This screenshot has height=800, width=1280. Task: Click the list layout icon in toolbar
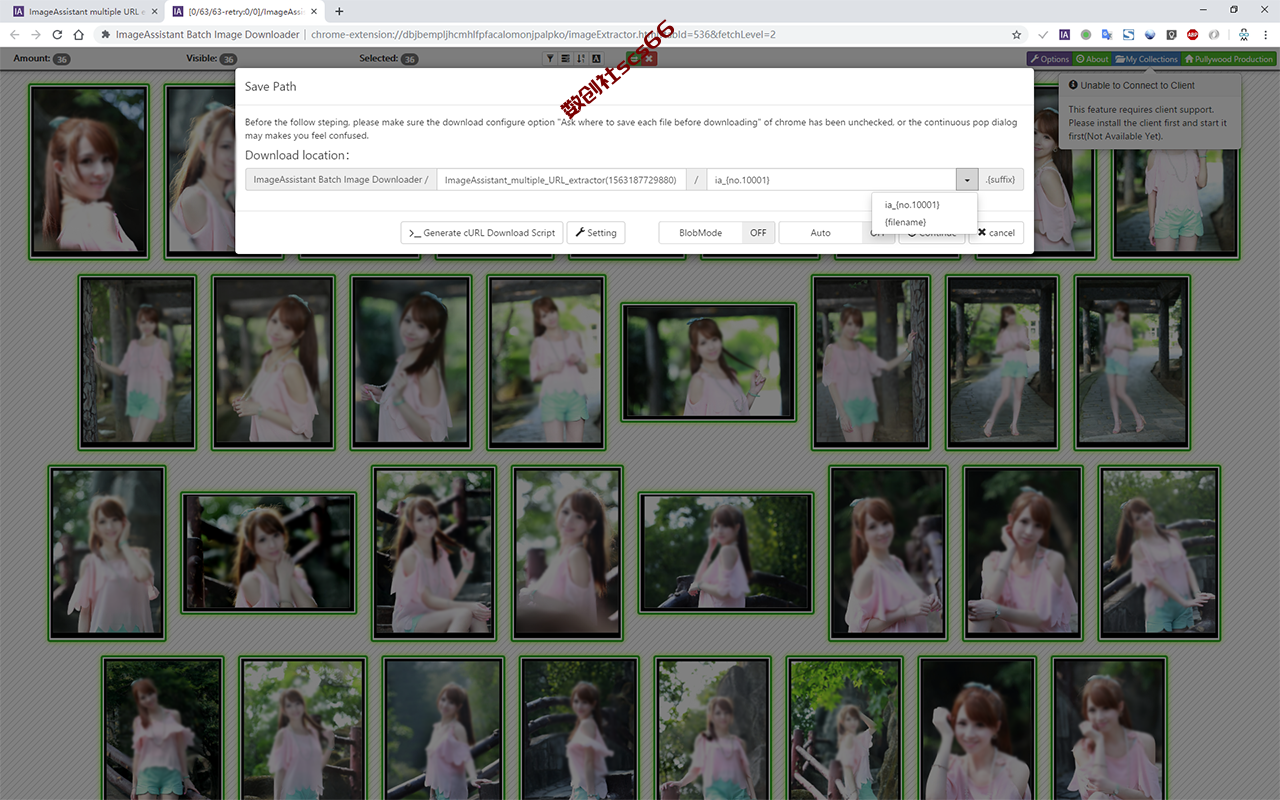tap(565, 59)
